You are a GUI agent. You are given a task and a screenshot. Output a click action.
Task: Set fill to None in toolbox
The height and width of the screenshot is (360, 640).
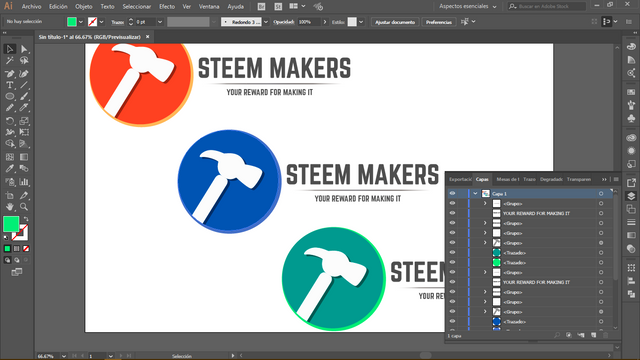pos(26,249)
